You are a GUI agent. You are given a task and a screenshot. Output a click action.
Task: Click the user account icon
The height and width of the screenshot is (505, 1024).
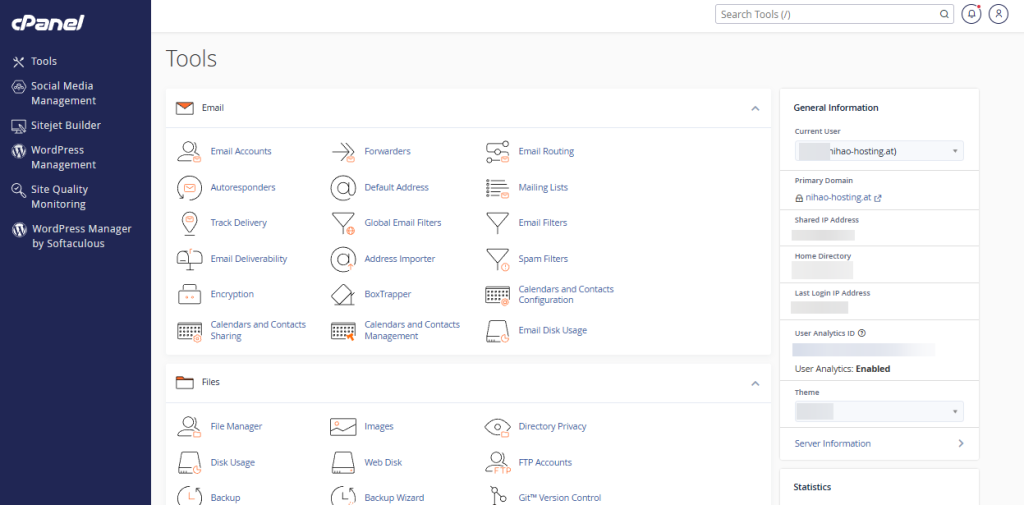point(997,15)
